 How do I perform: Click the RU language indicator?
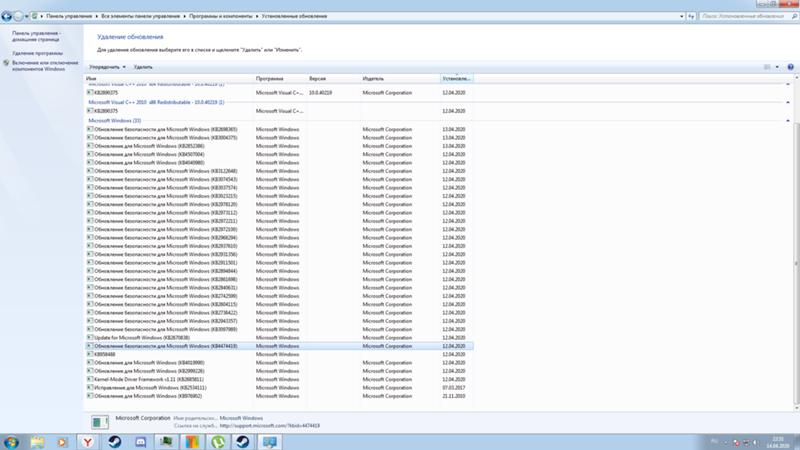click(x=714, y=442)
